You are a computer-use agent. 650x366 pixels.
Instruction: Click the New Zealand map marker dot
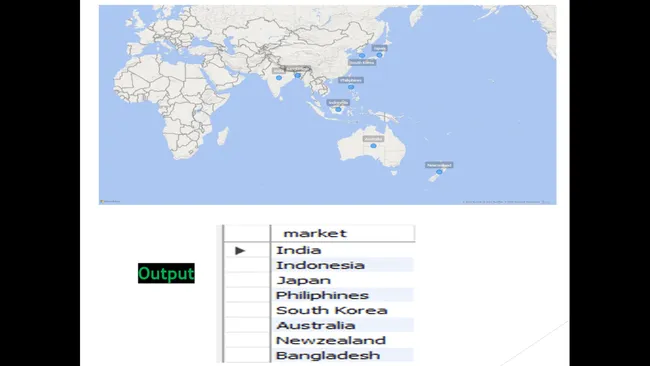439,172
